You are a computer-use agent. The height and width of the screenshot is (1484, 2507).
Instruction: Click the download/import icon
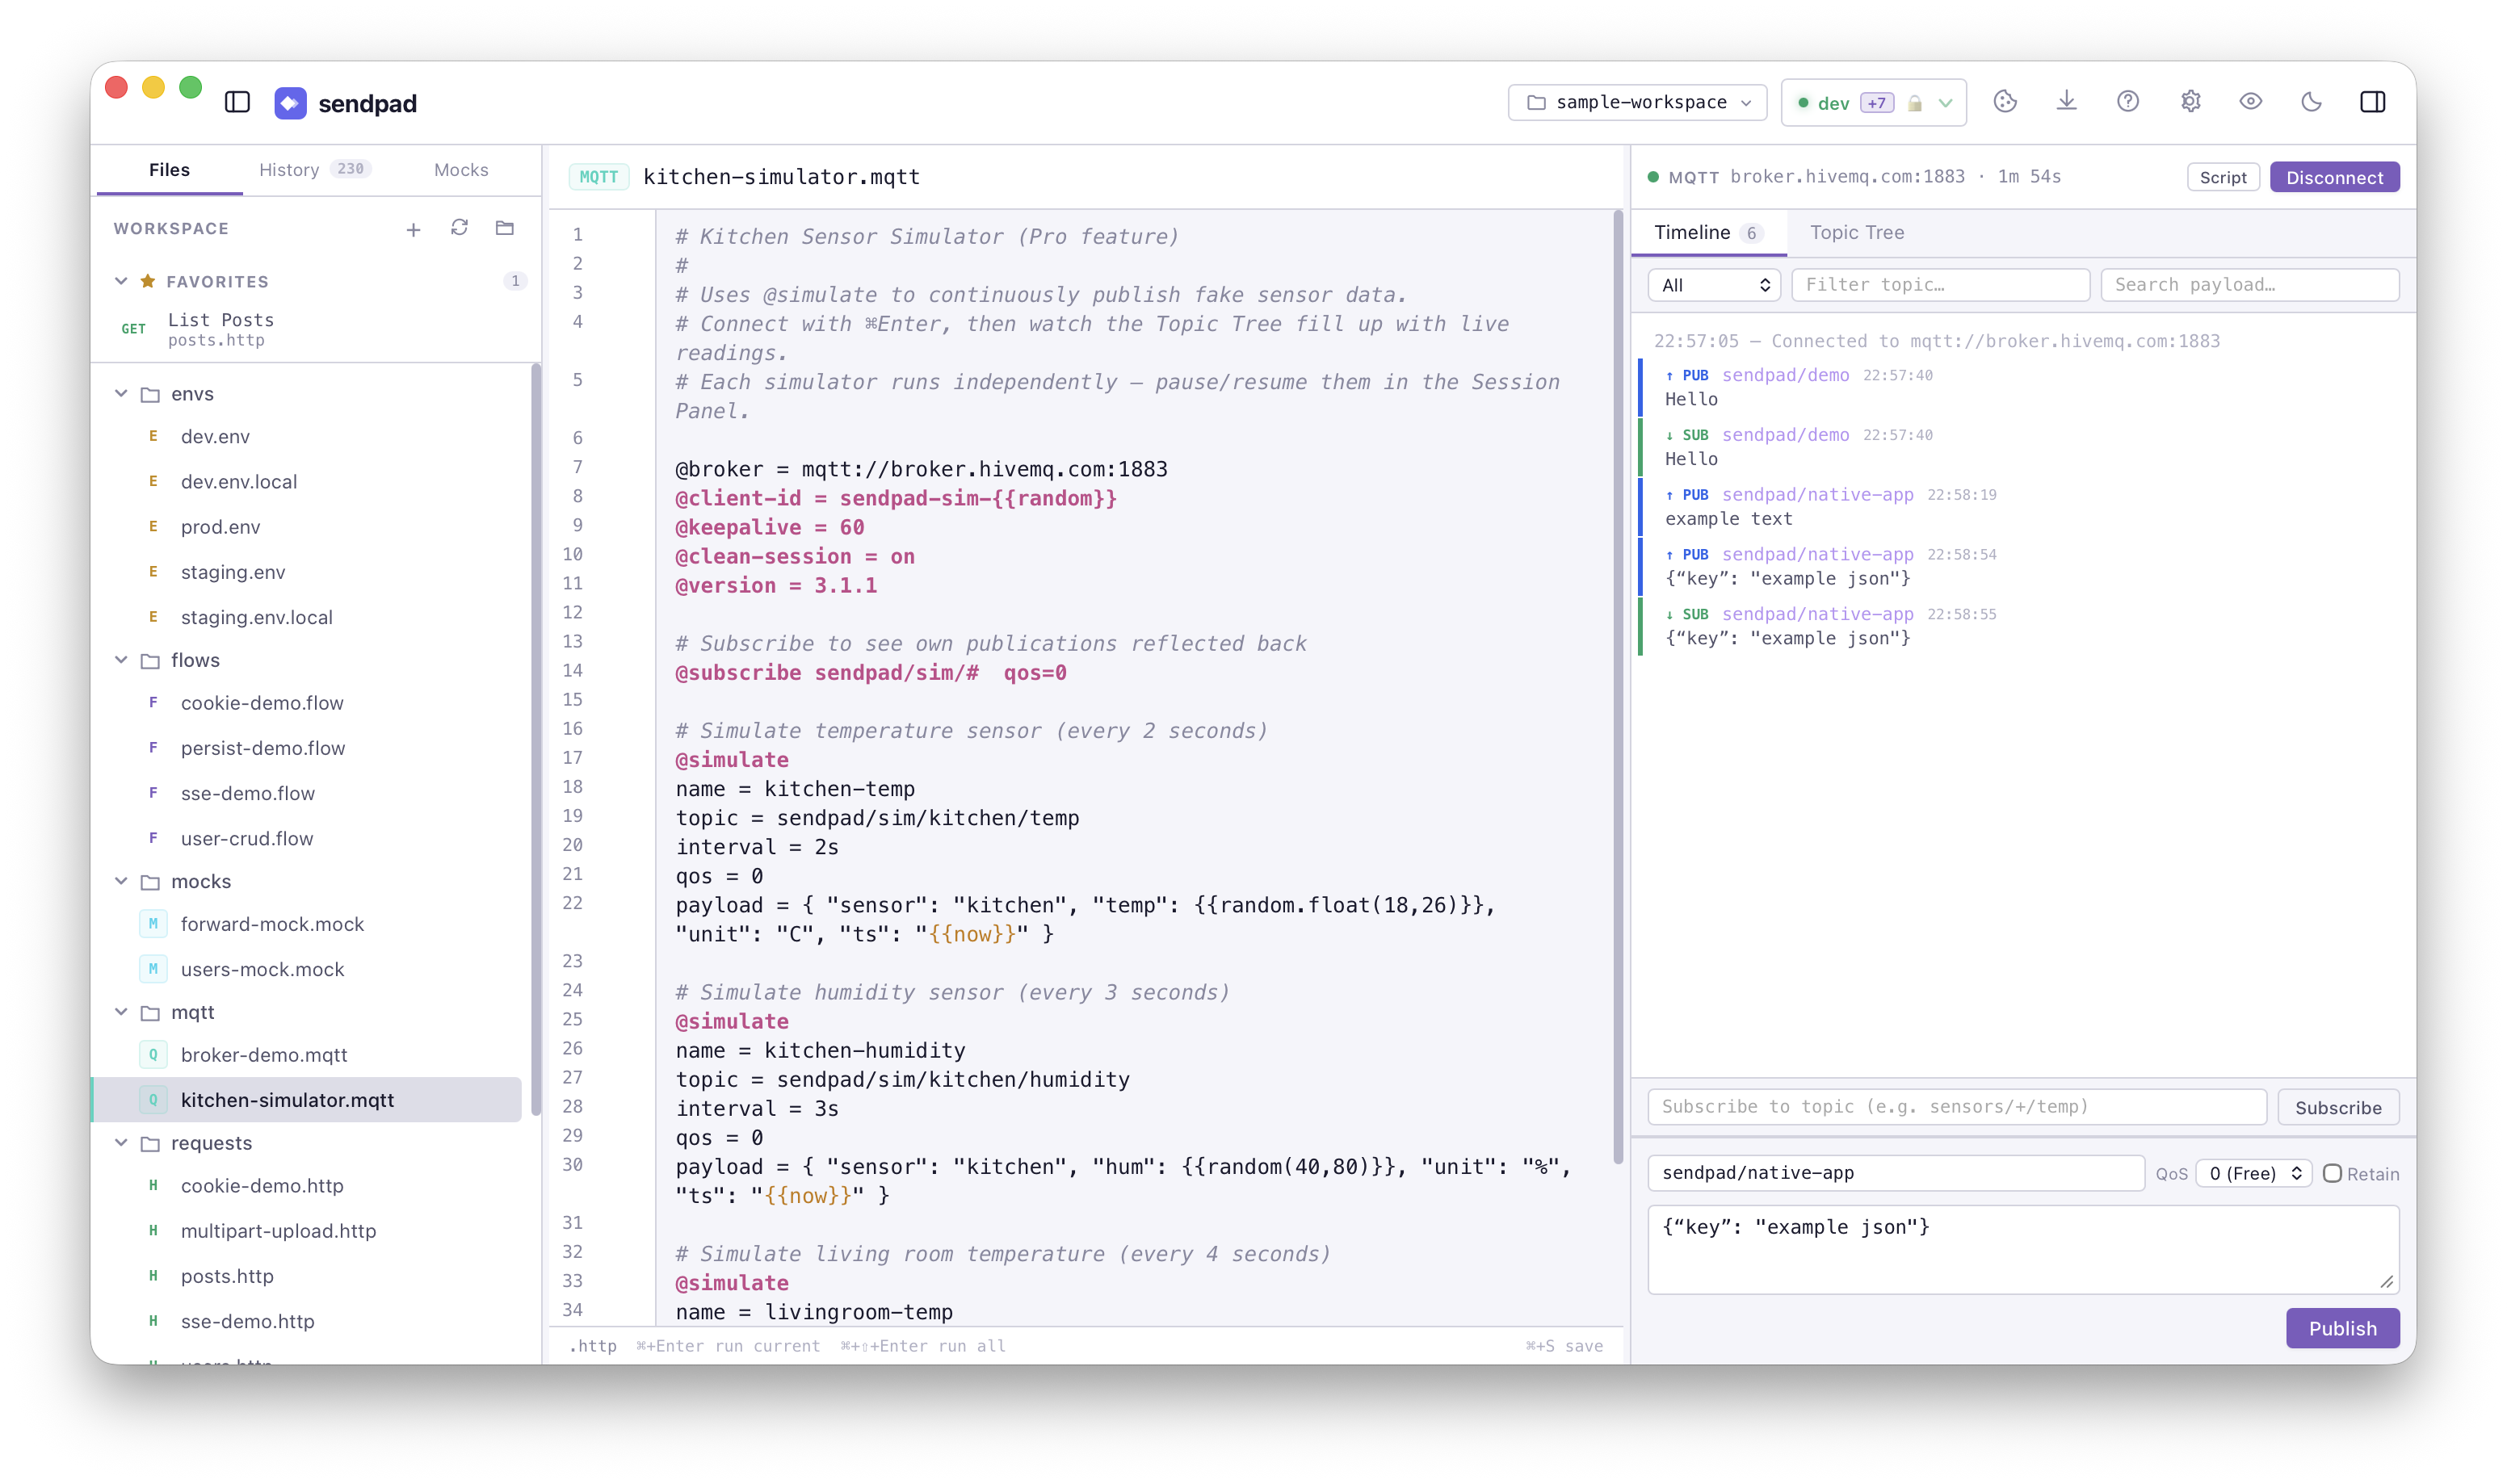[2067, 101]
